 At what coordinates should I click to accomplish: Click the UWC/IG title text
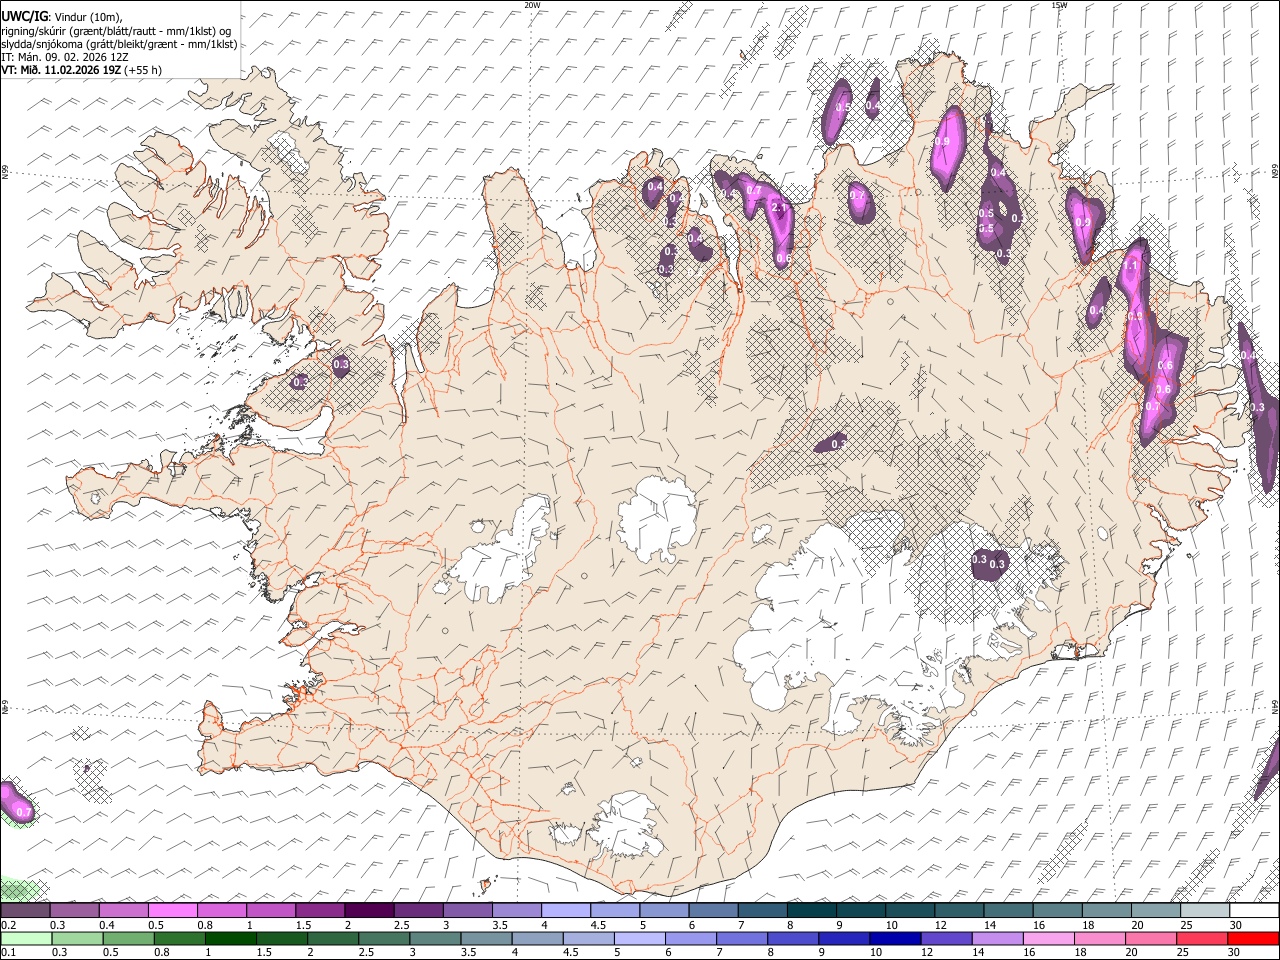pyautogui.click(x=23, y=16)
